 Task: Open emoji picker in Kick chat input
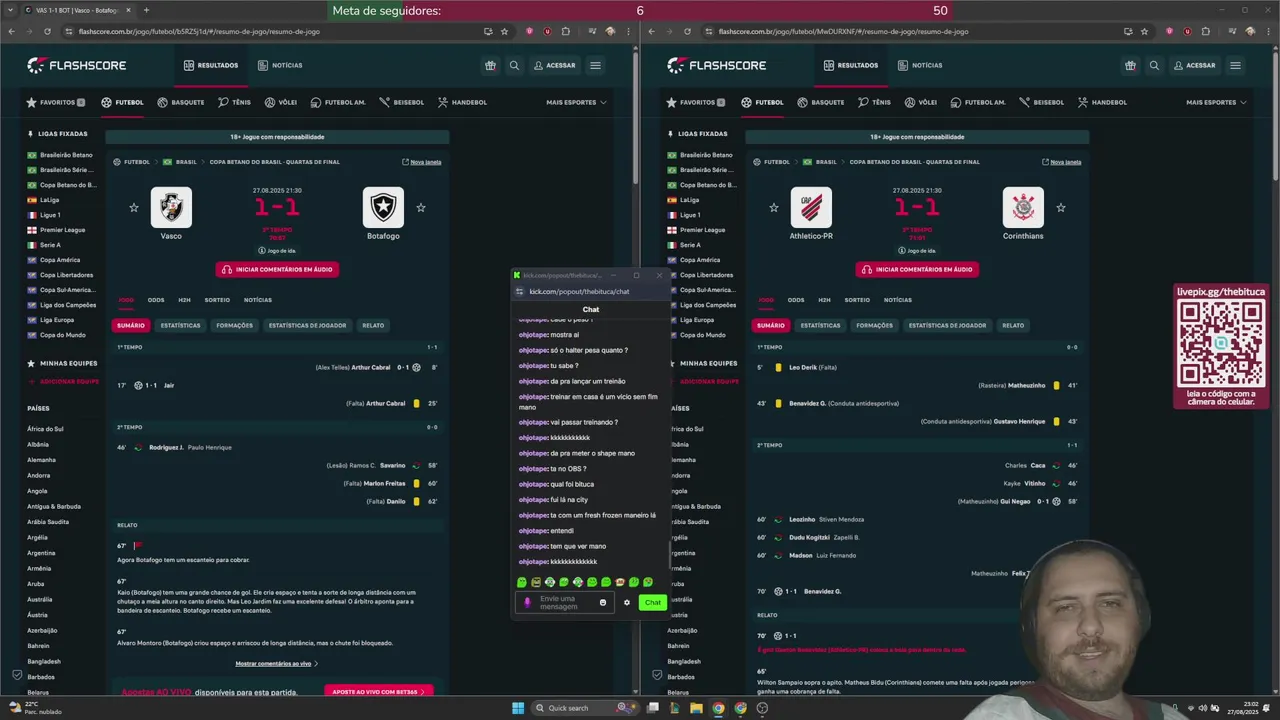(x=603, y=602)
